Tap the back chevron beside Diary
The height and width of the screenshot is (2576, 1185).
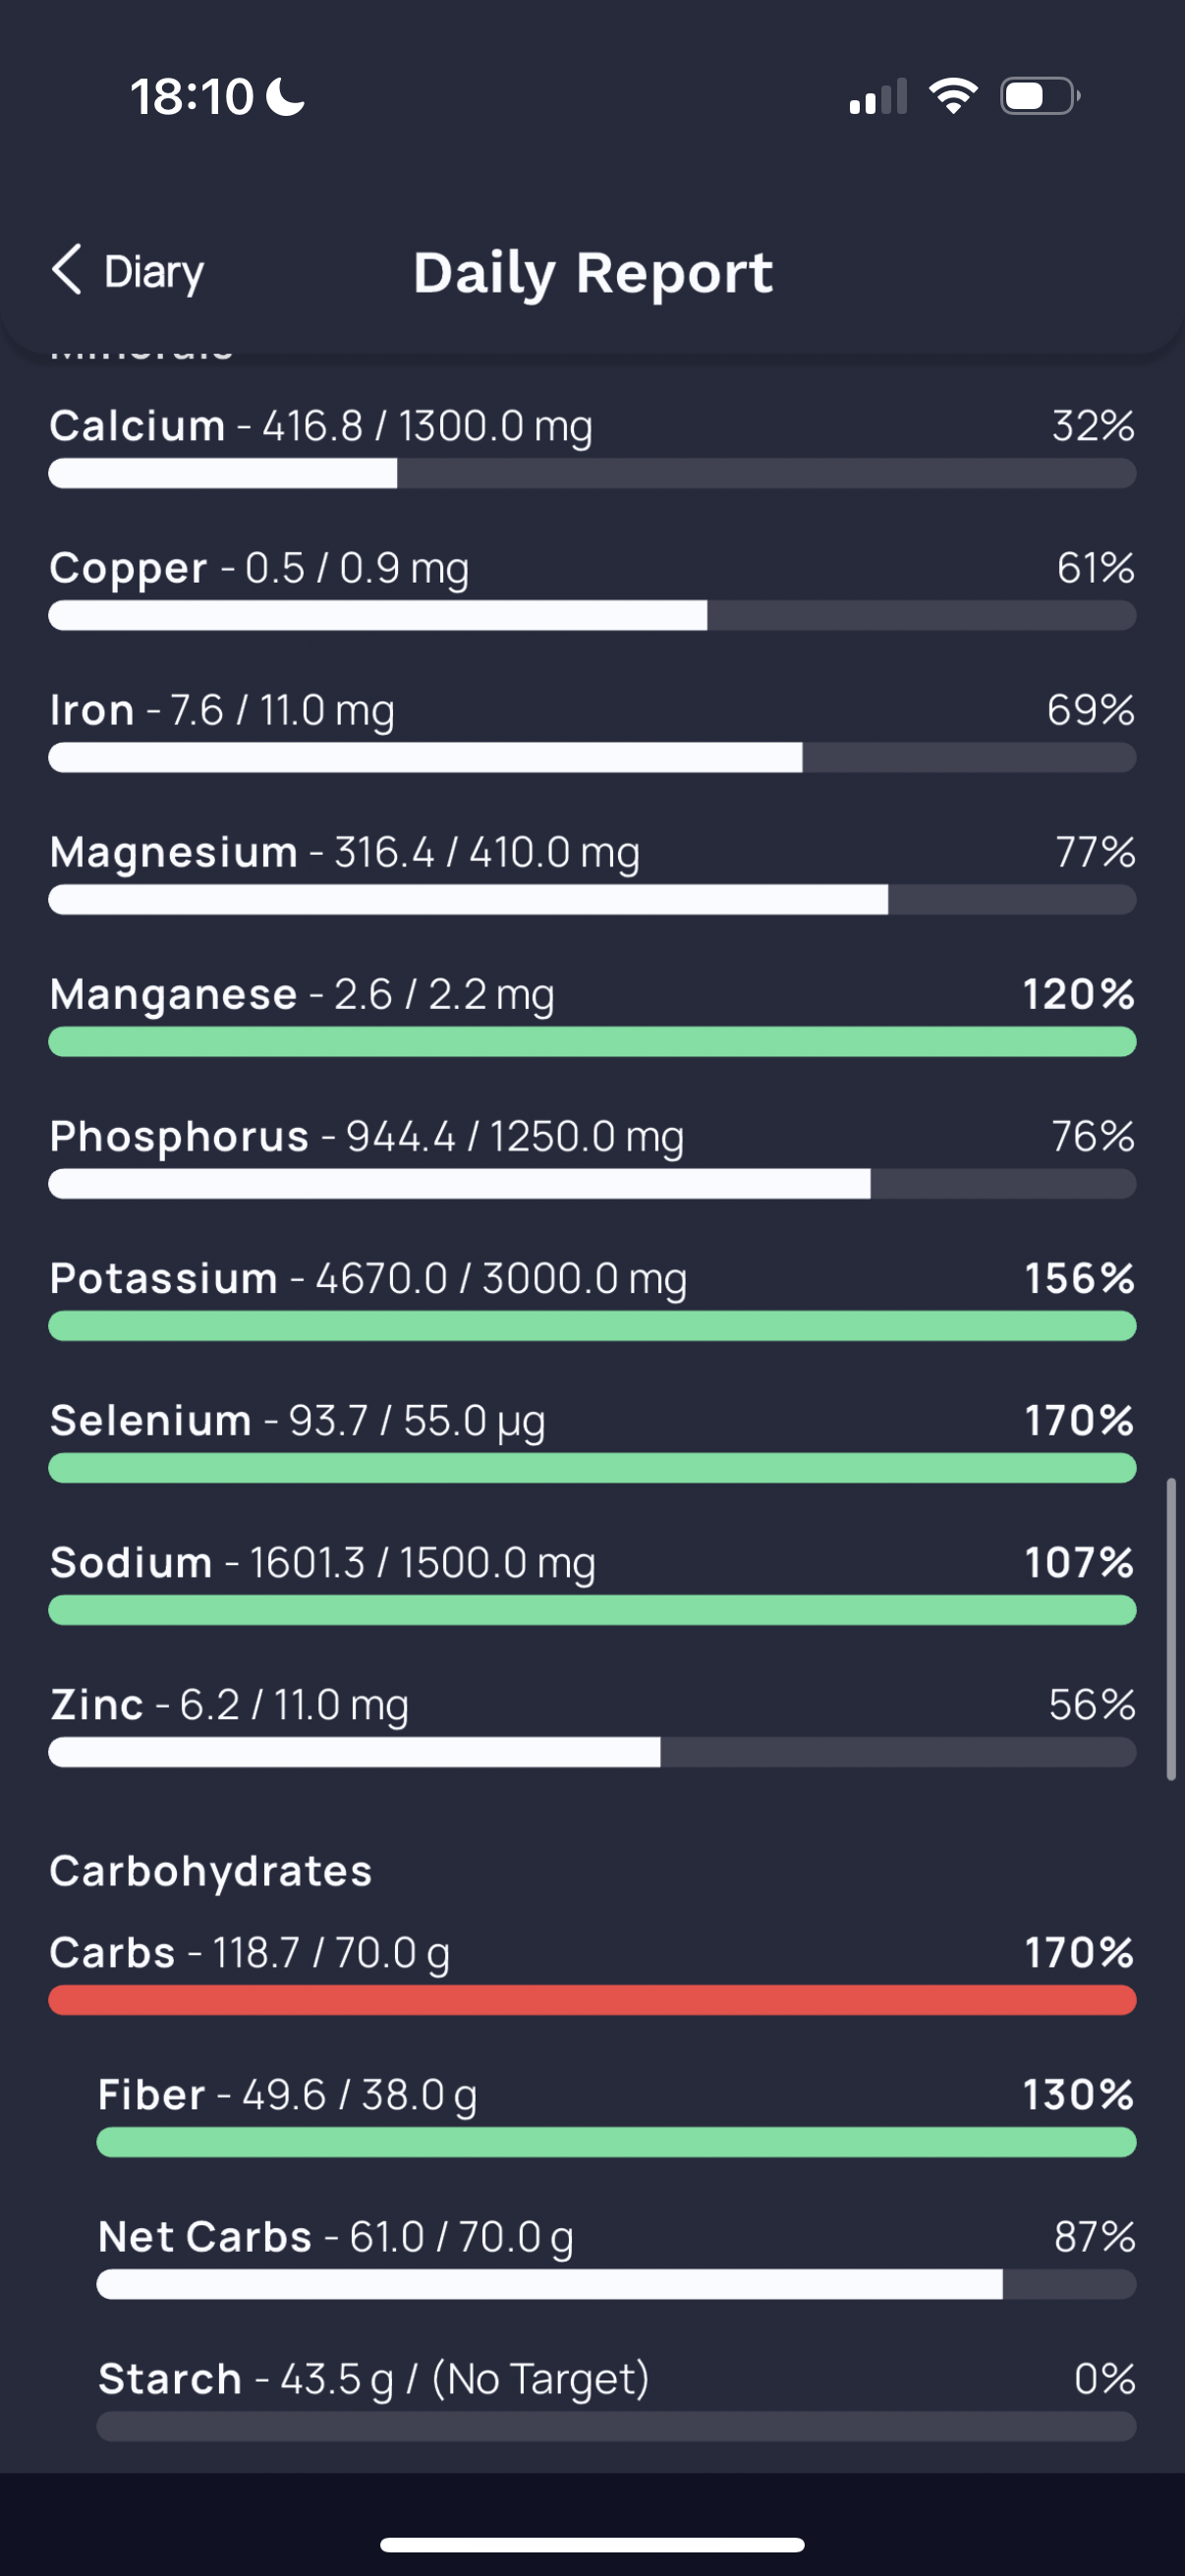[67, 270]
